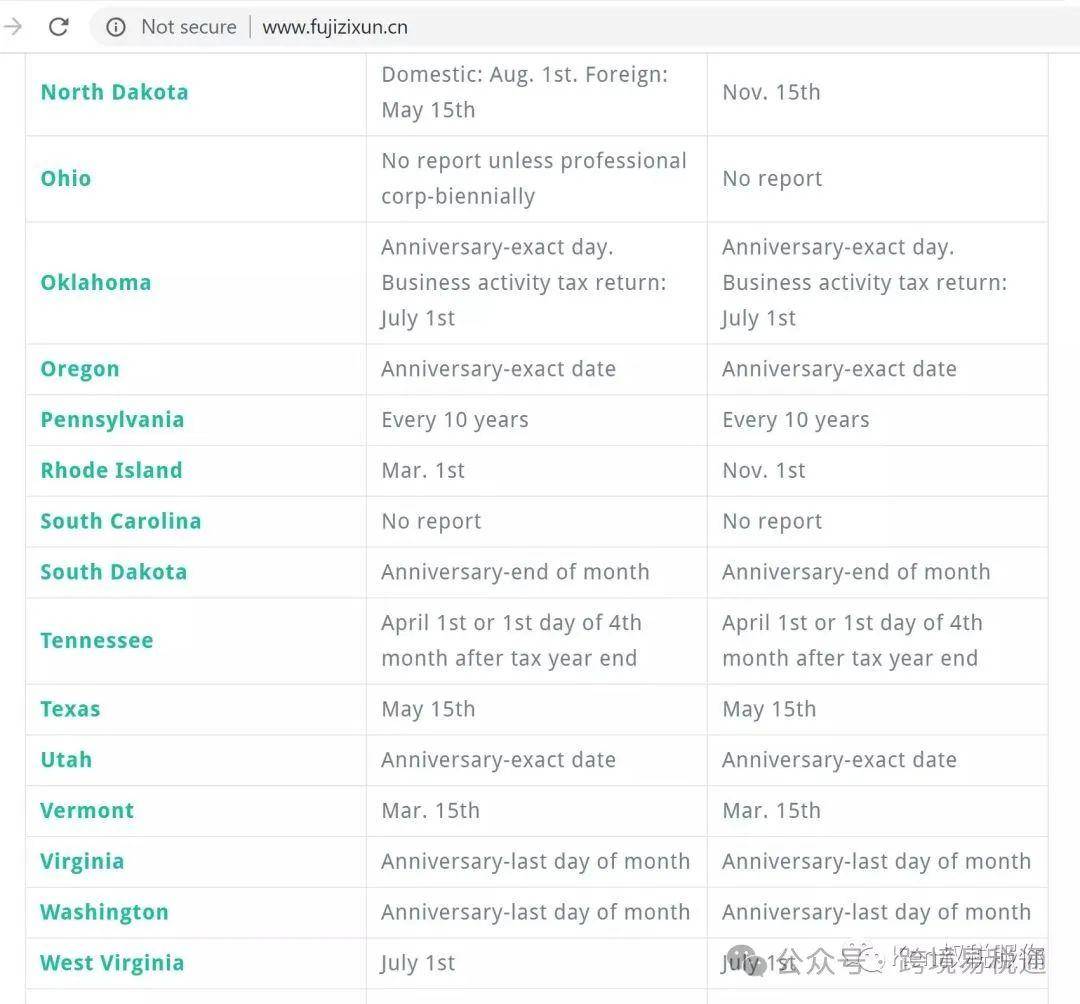Click West Virginia's middle-column 'July 1st' cell

(537, 963)
